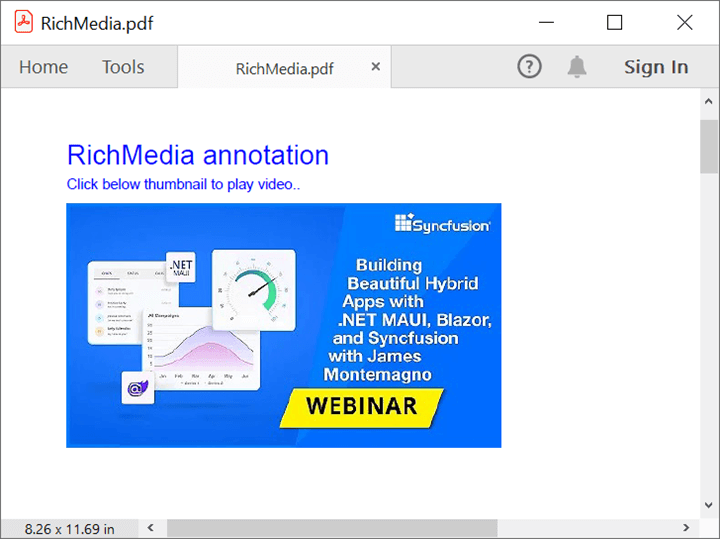Click the Sign In button

[x=656, y=67]
